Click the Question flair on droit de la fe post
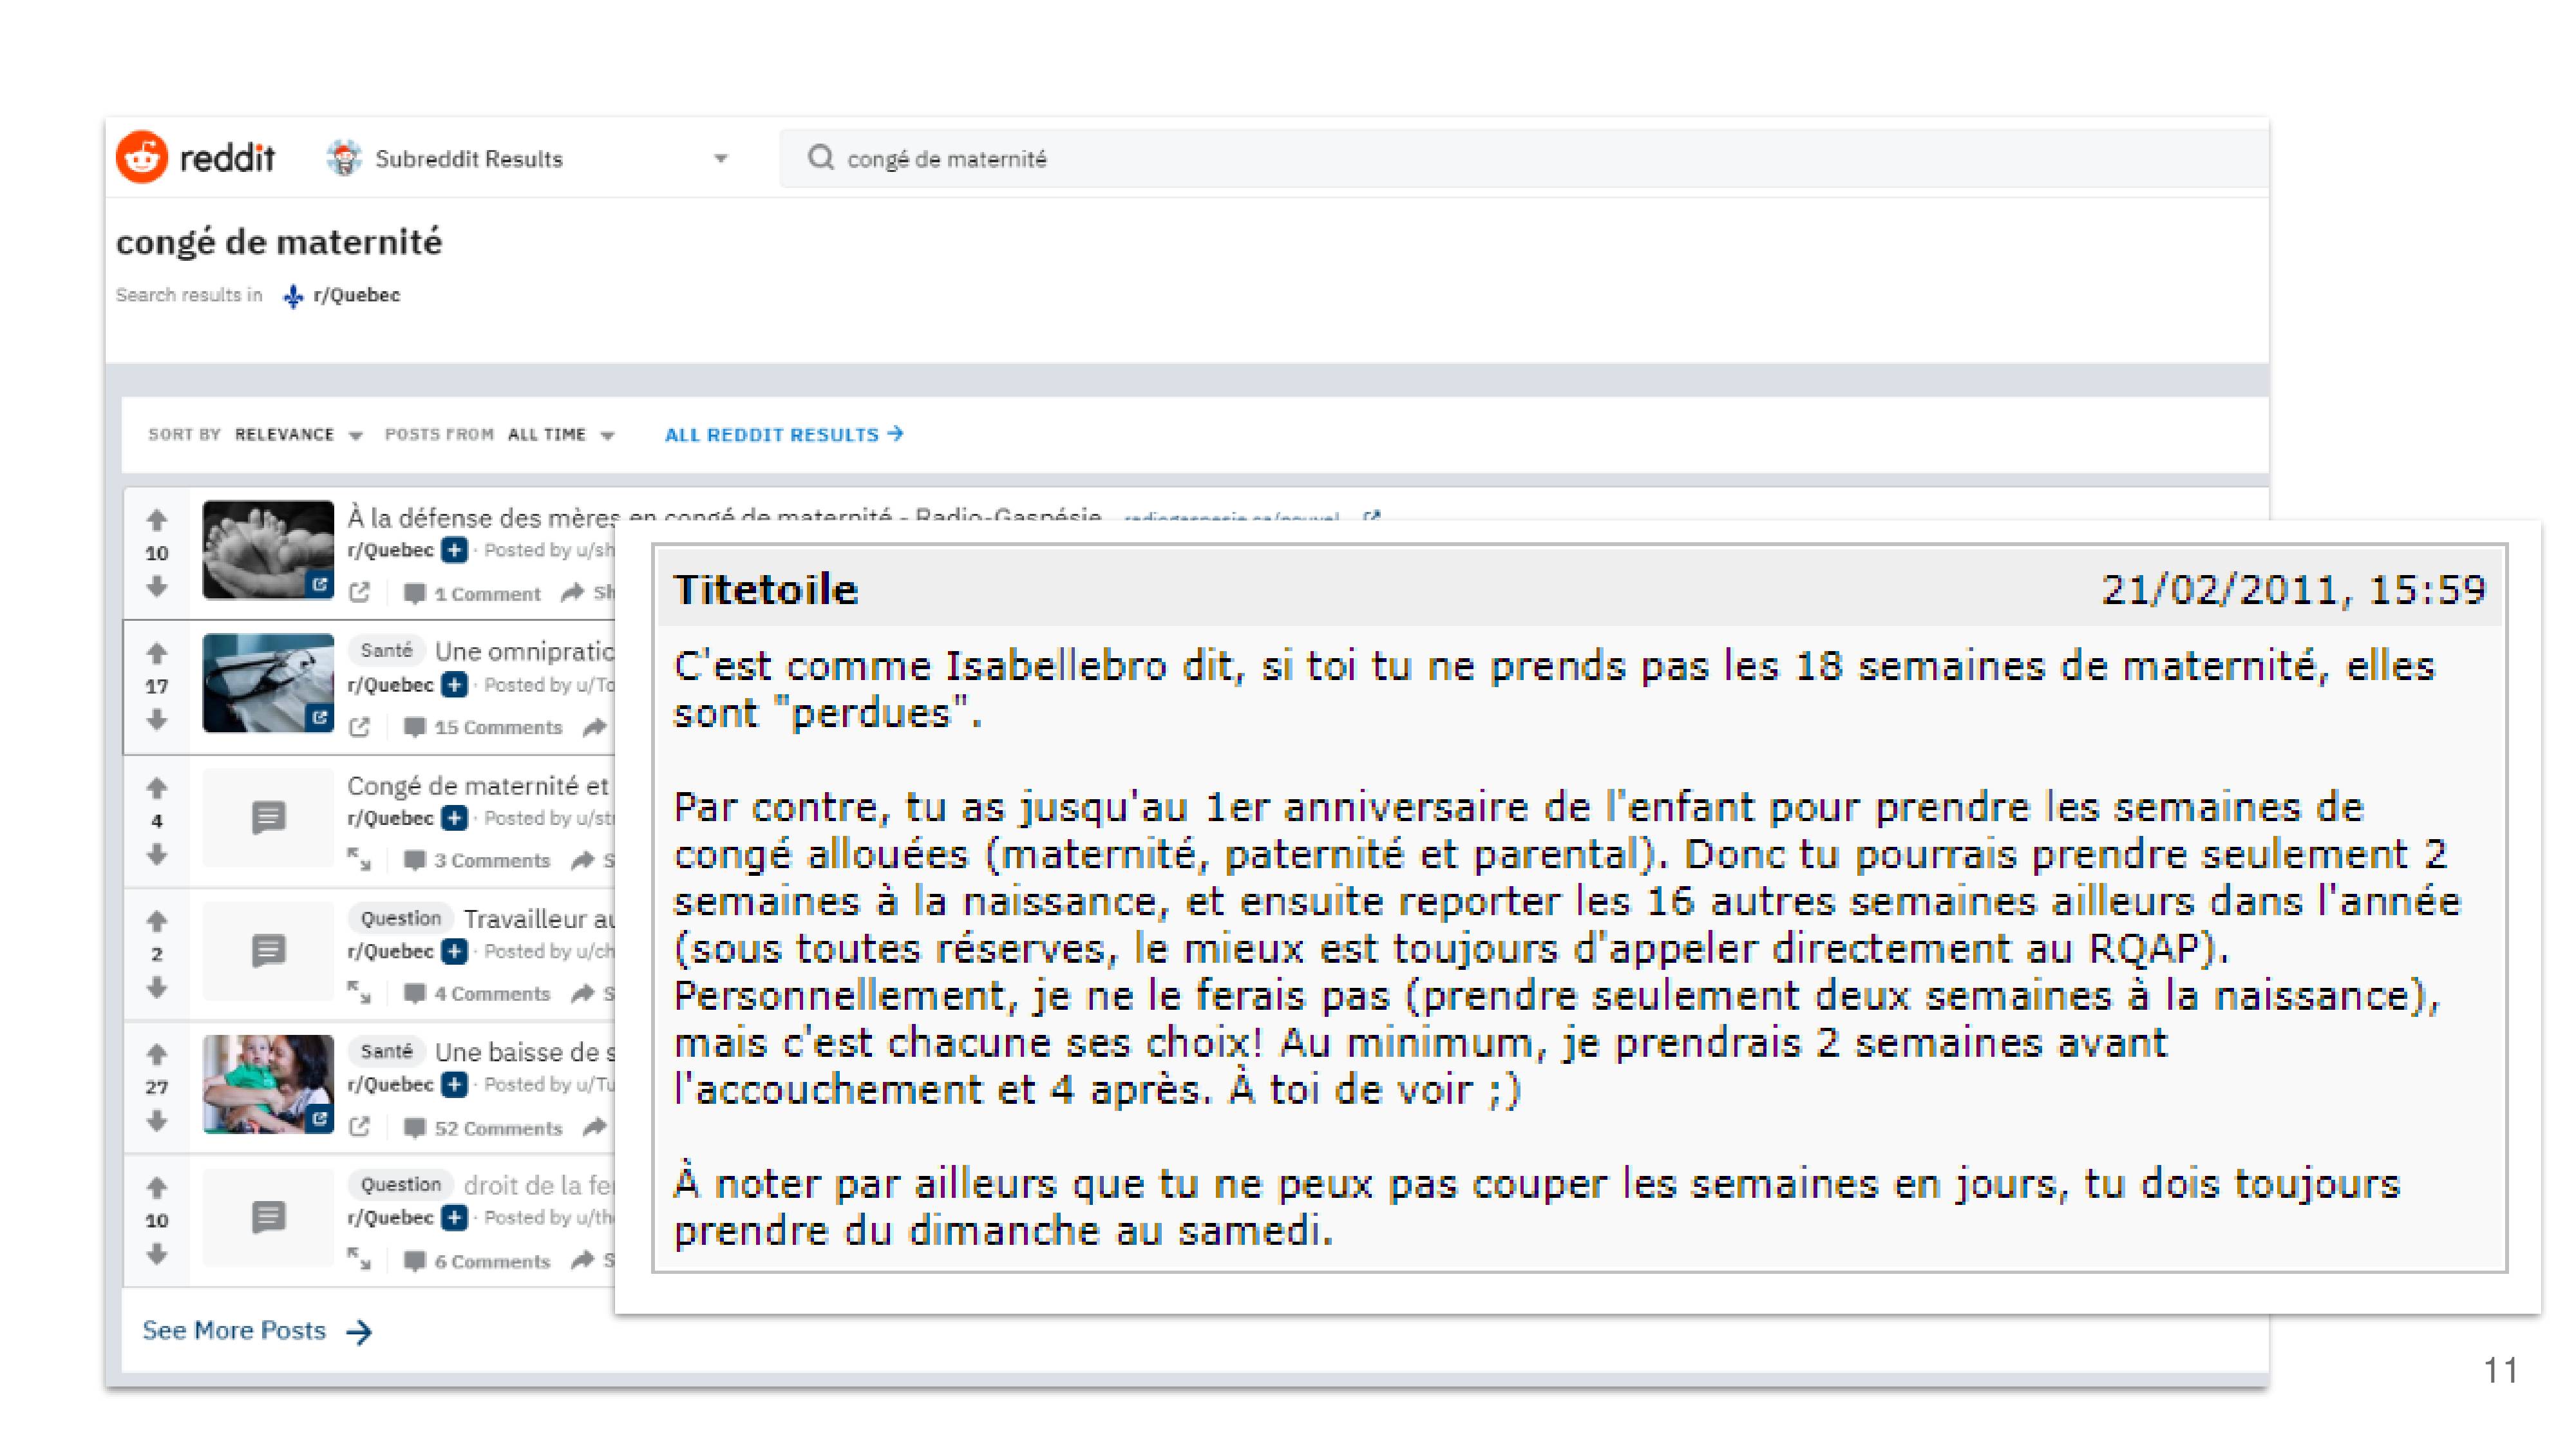 pos(401,1184)
